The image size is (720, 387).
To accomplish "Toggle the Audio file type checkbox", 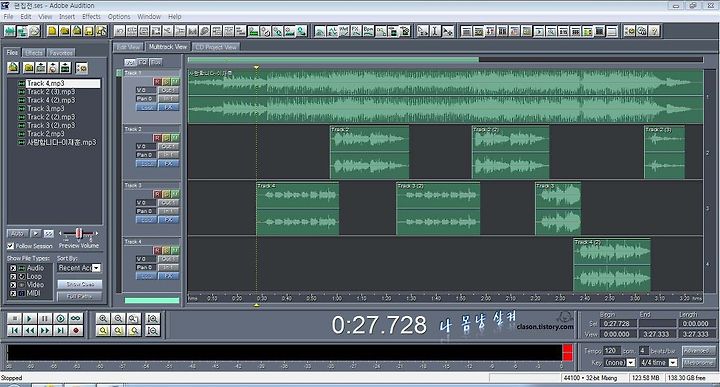I will pos(13,268).
